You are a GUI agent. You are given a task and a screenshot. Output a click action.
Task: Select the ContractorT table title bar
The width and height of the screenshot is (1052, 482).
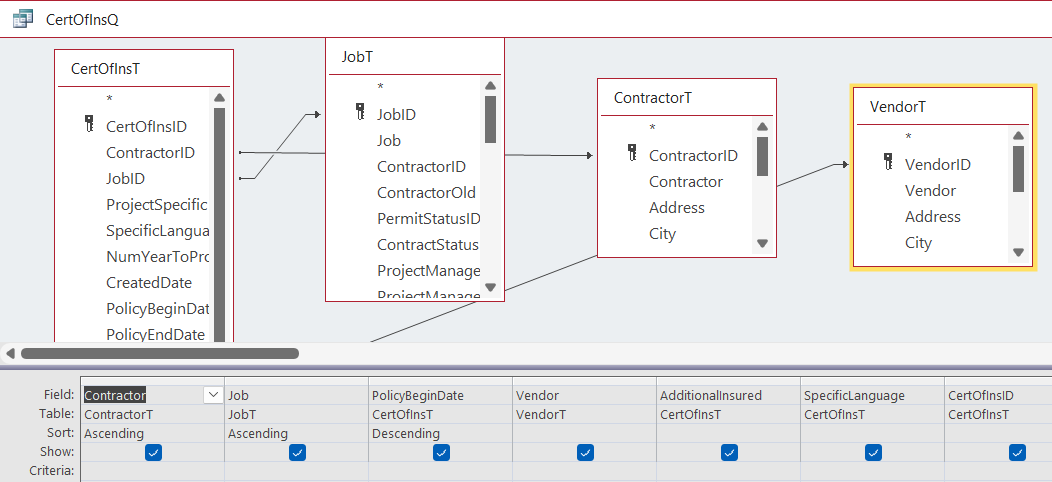[x=686, y=98]
